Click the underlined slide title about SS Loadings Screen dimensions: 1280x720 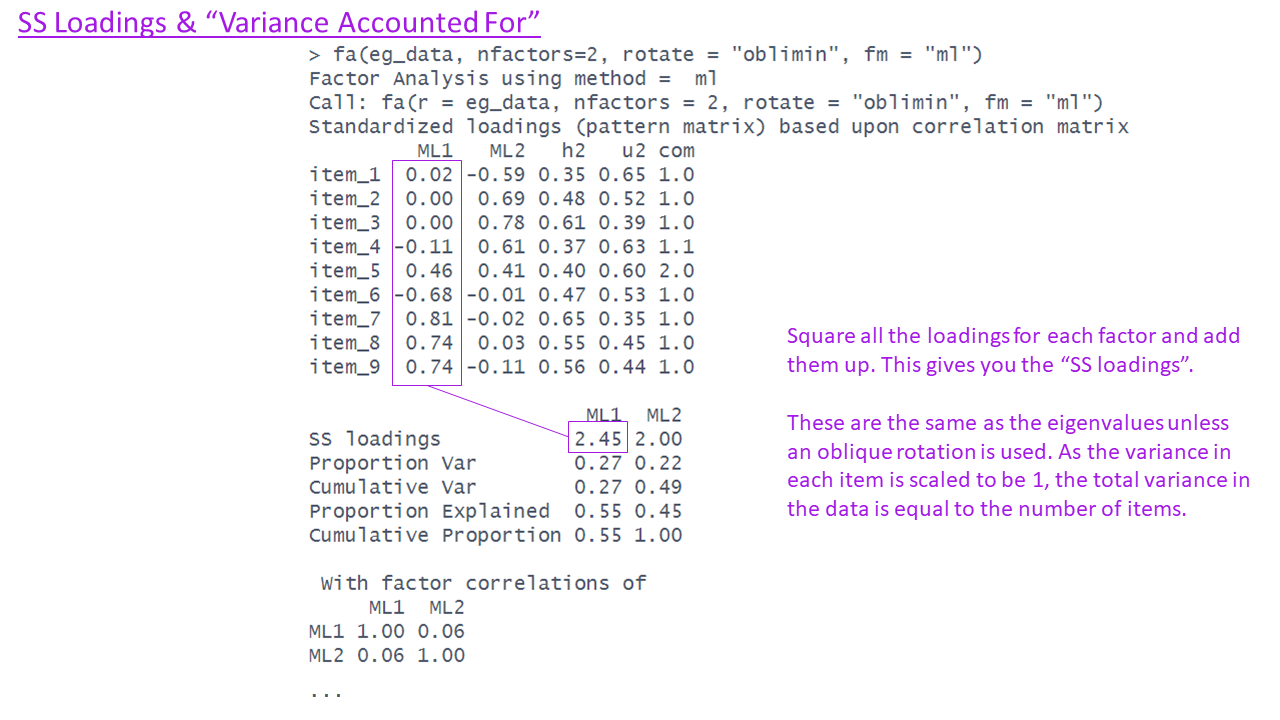pos(279,23)
